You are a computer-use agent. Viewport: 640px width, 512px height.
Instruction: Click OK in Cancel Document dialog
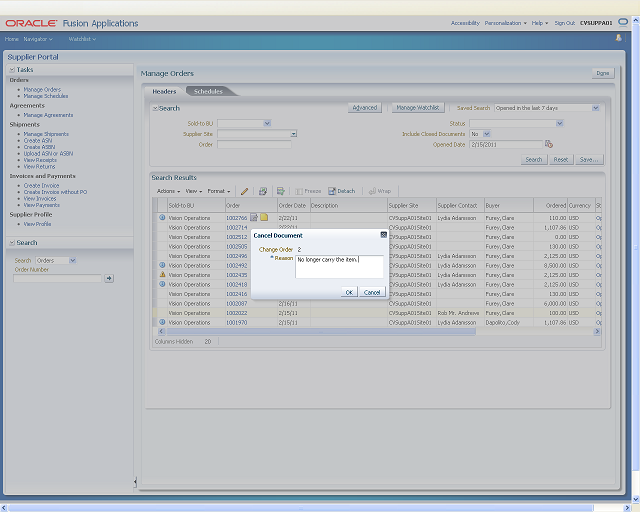[349, 292]
